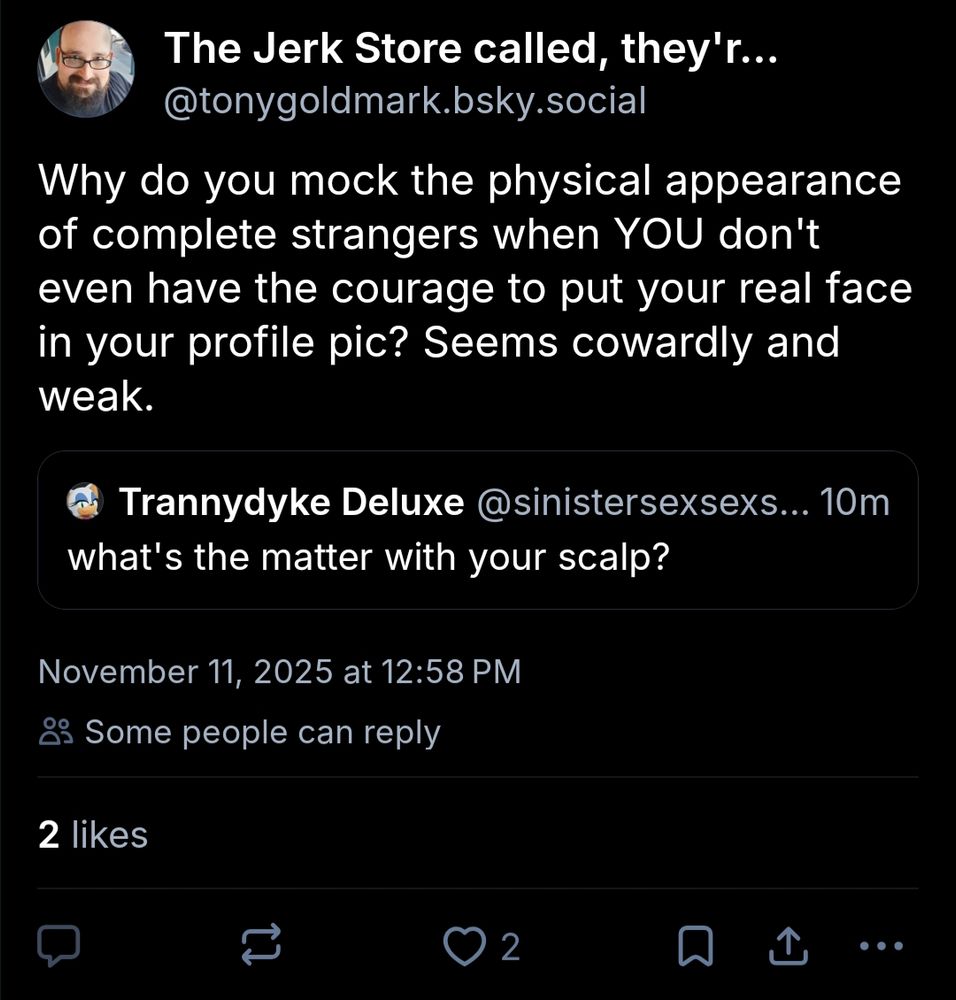Open @tonygoldmark.bsky.social profile link
This screenshot has height=1000, width=956.
tap(405, 100)
